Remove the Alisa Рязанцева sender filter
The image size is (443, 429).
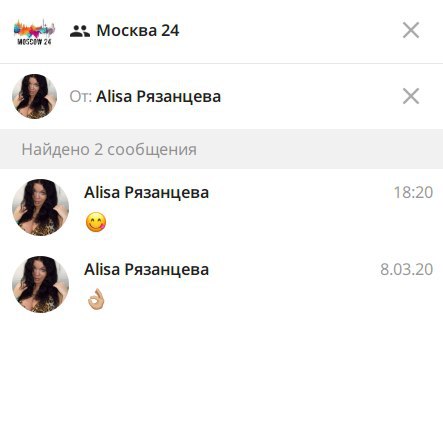(411, 96)
